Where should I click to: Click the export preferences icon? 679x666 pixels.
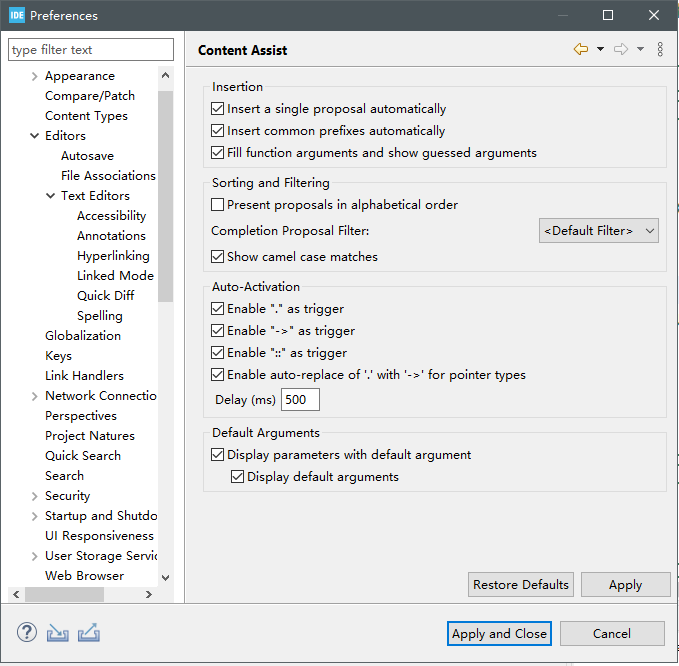[89, 633]
